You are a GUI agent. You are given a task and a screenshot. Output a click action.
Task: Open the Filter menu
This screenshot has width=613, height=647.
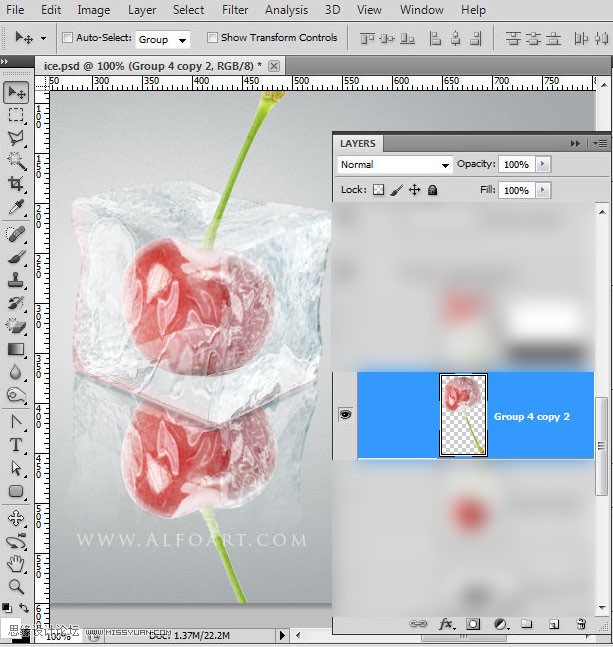[x=235, y=9]
